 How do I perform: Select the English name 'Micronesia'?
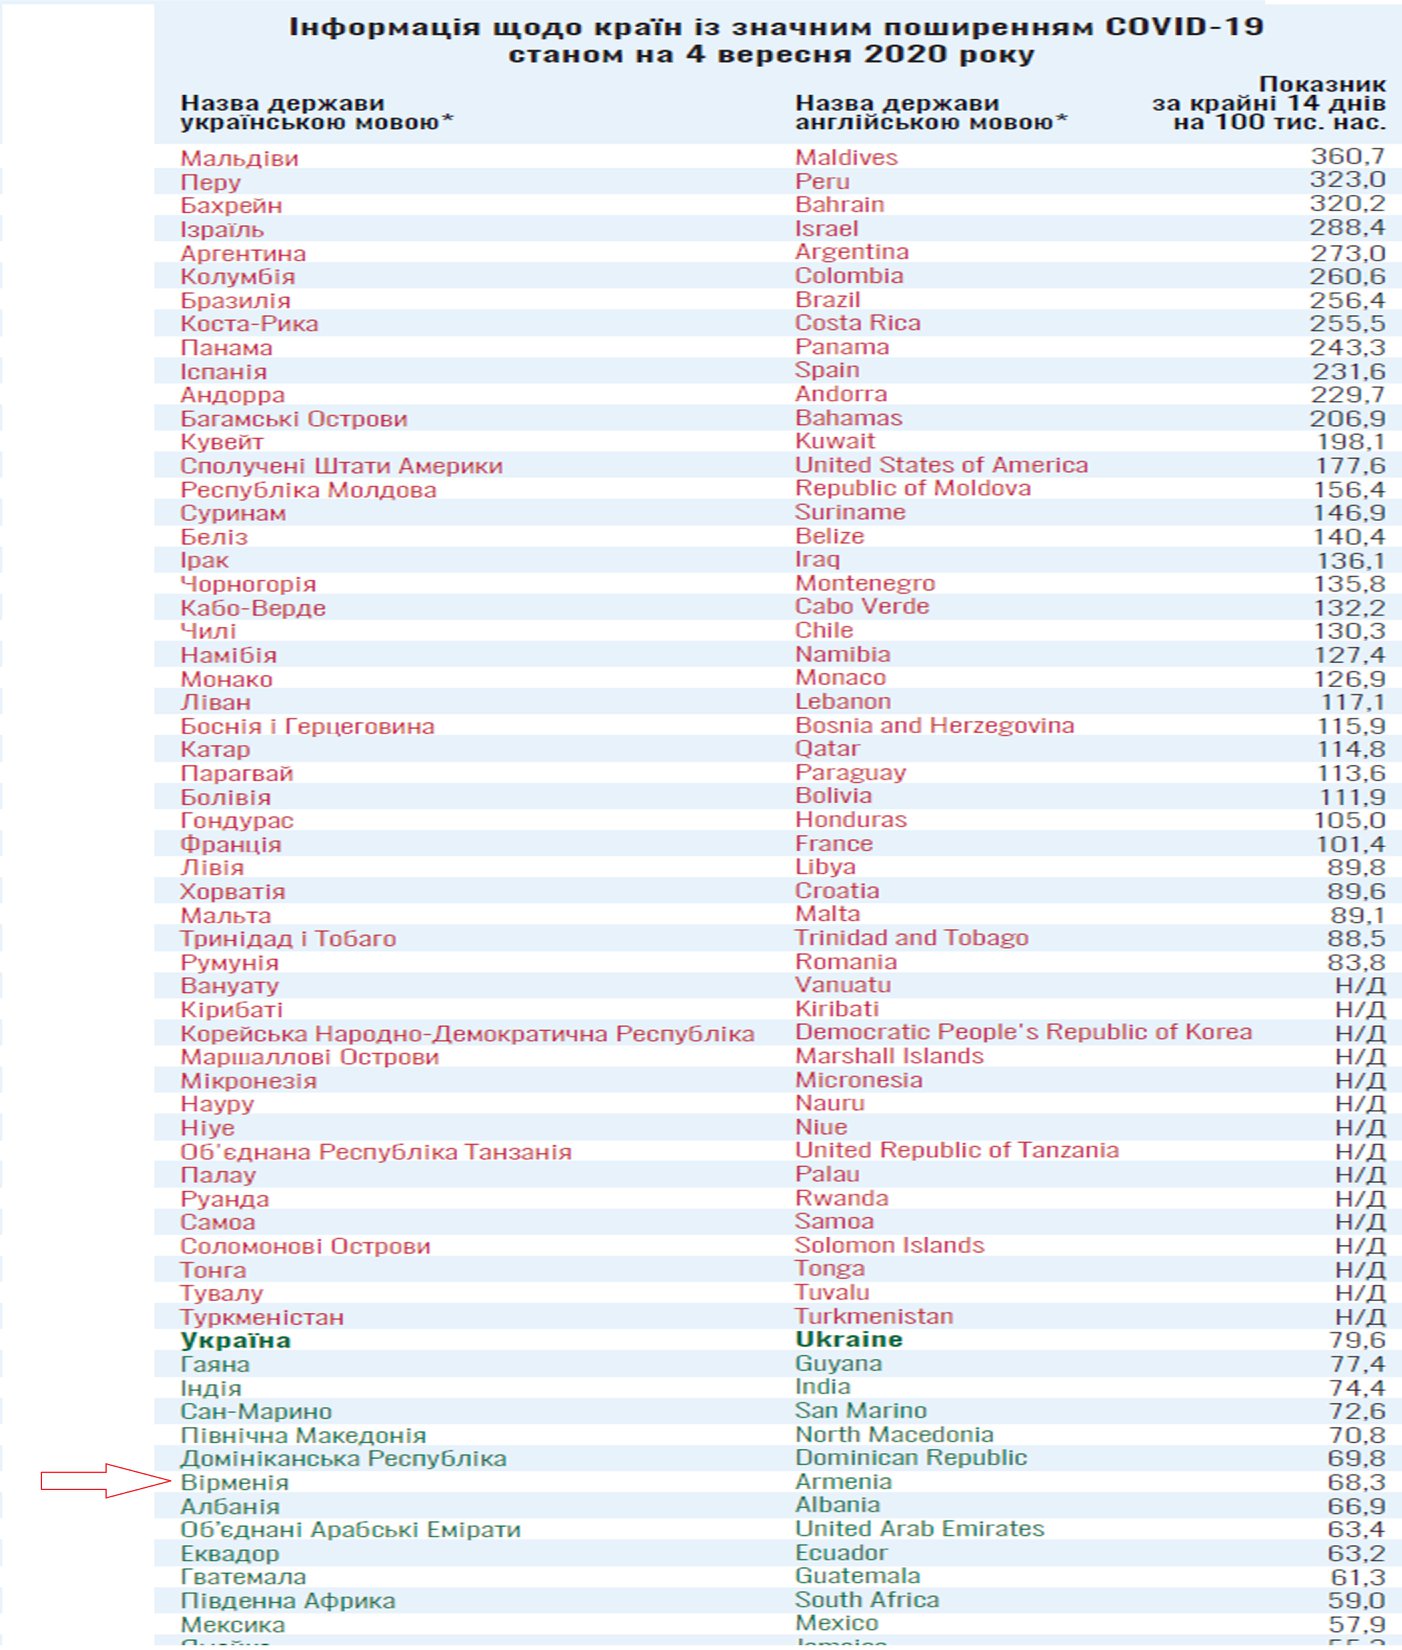858,1079
